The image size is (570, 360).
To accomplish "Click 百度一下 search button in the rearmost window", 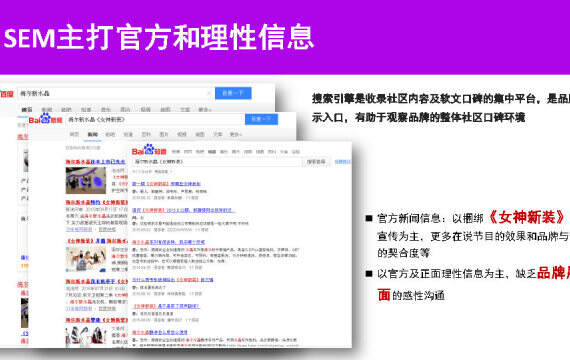I will 233,93.
